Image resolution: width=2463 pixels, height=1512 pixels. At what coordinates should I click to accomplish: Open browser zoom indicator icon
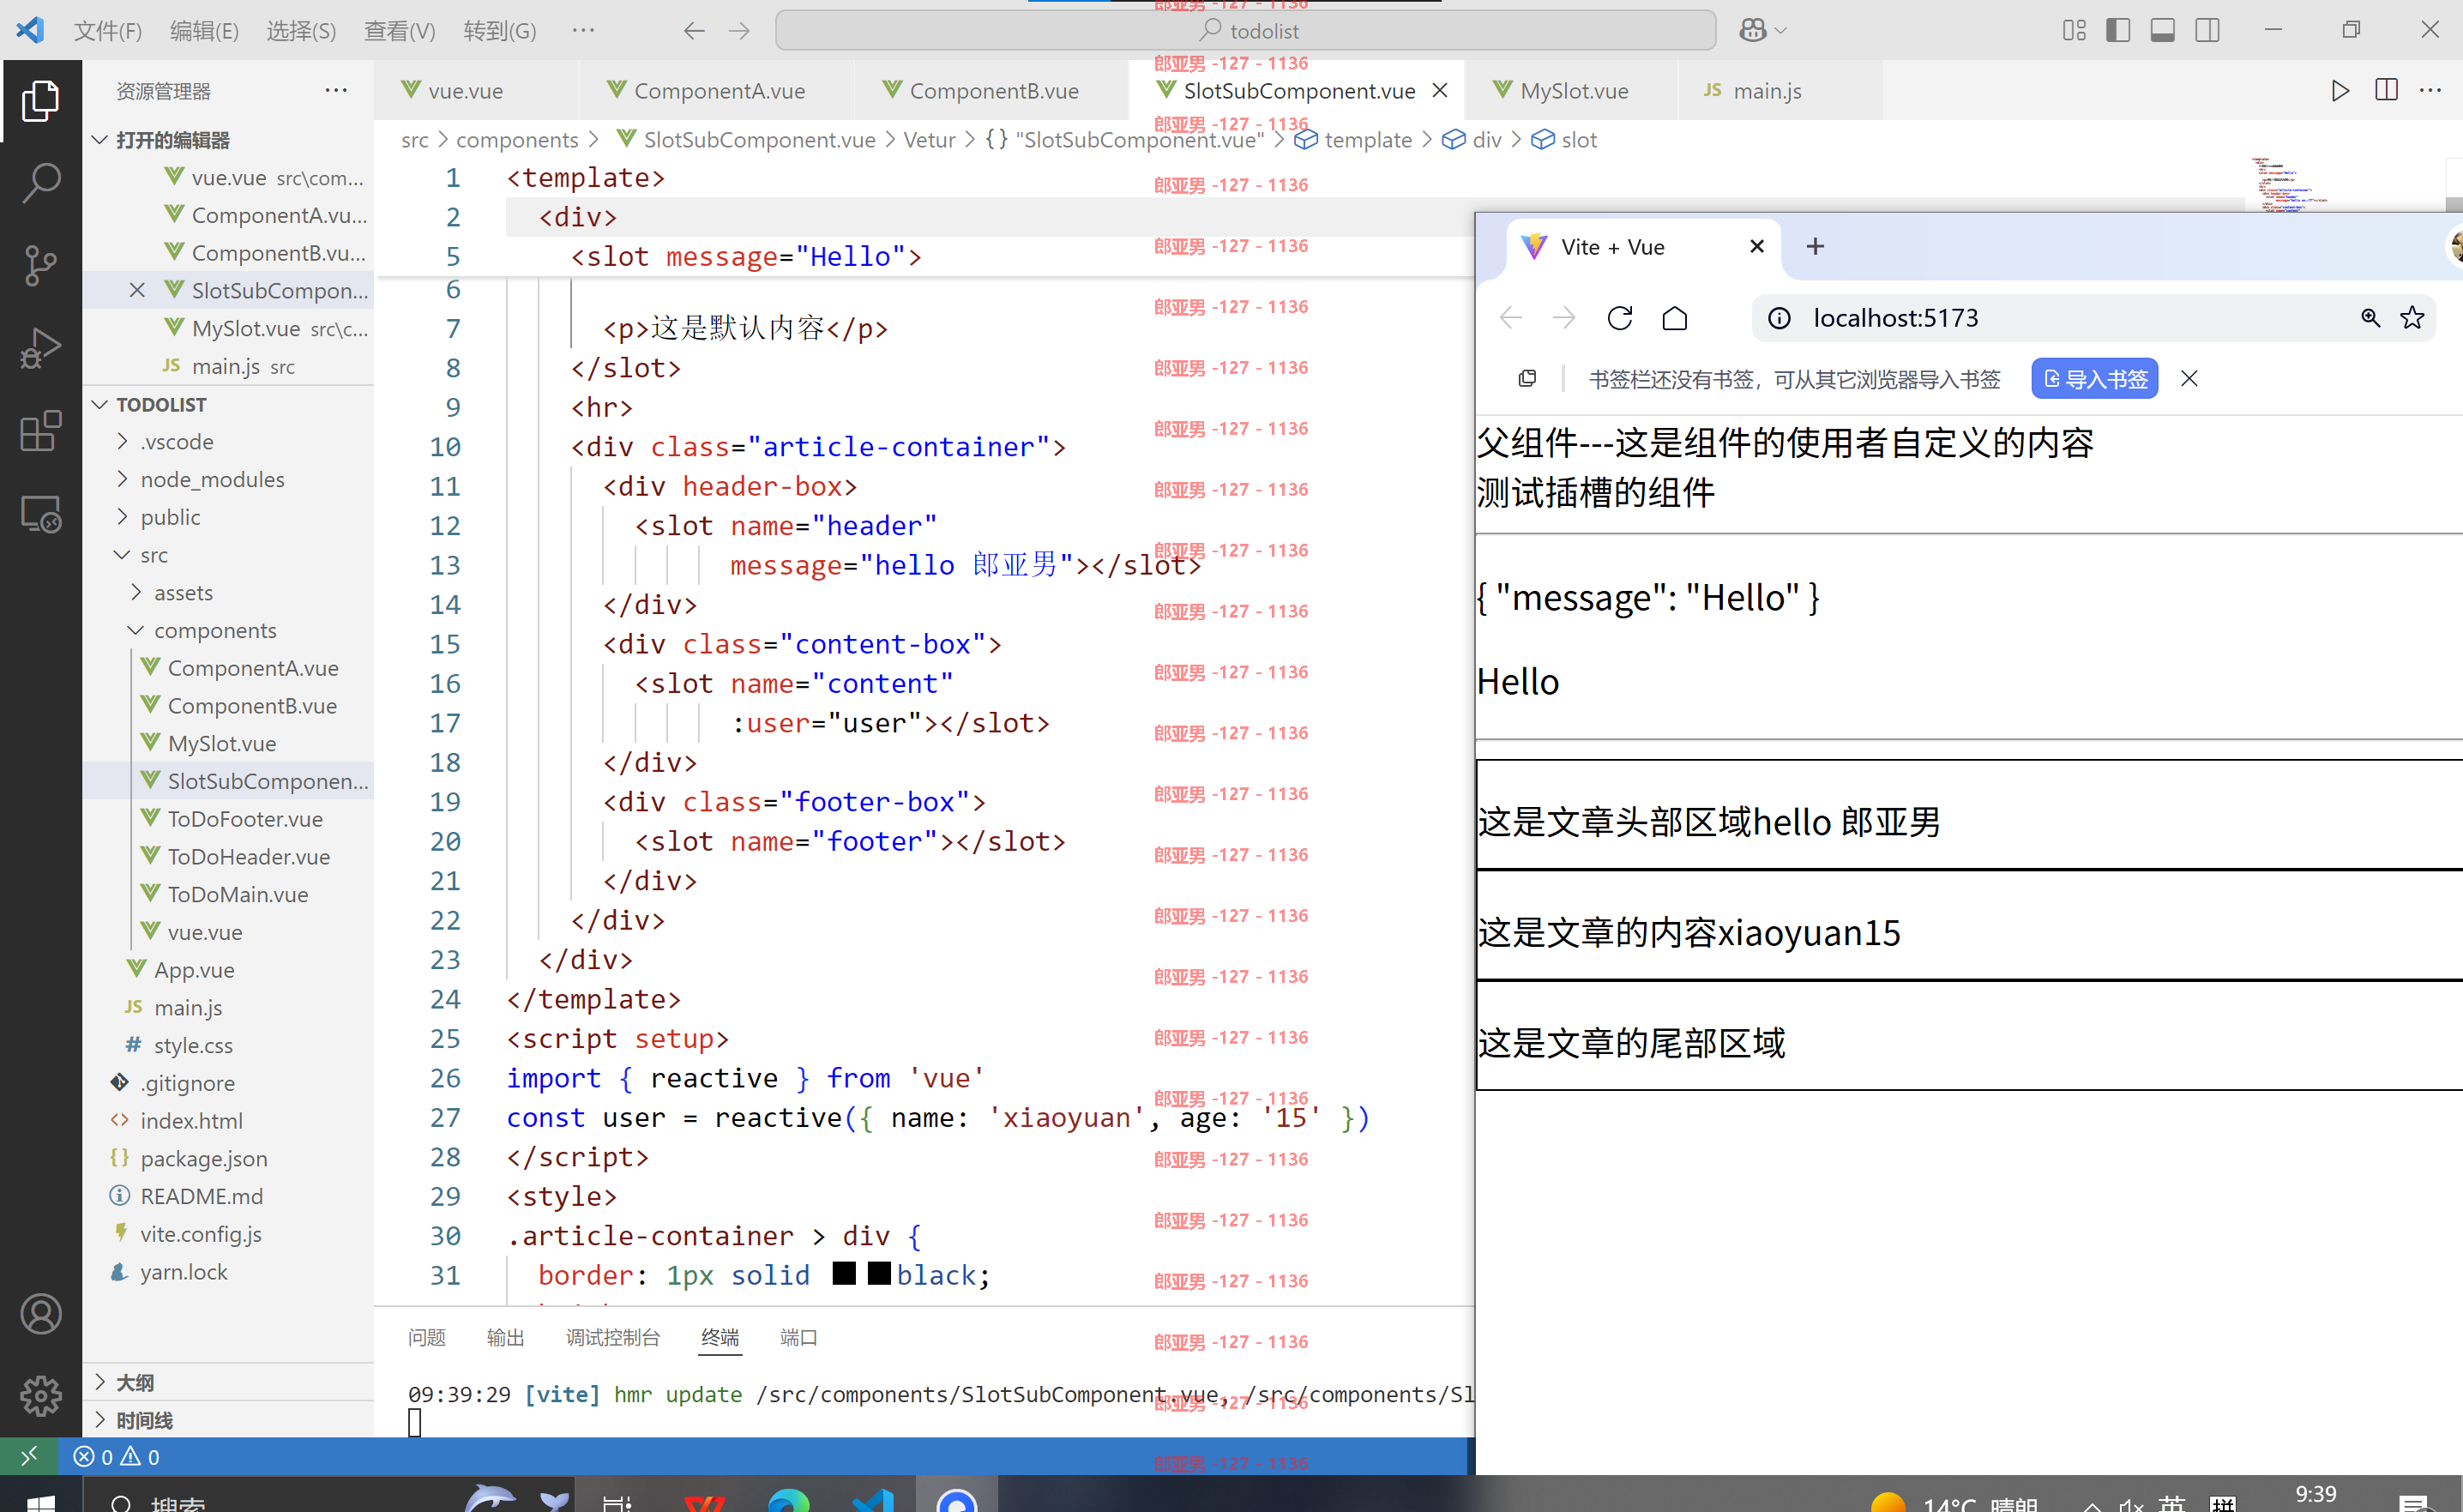coord(2370,318)
